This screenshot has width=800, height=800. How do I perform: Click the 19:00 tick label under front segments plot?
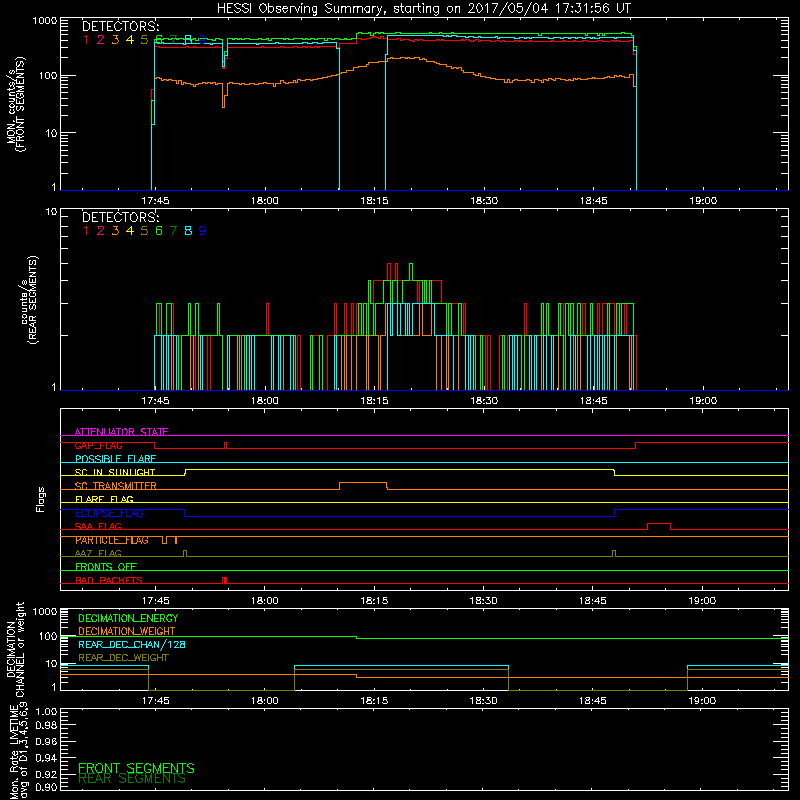point(703,201)
